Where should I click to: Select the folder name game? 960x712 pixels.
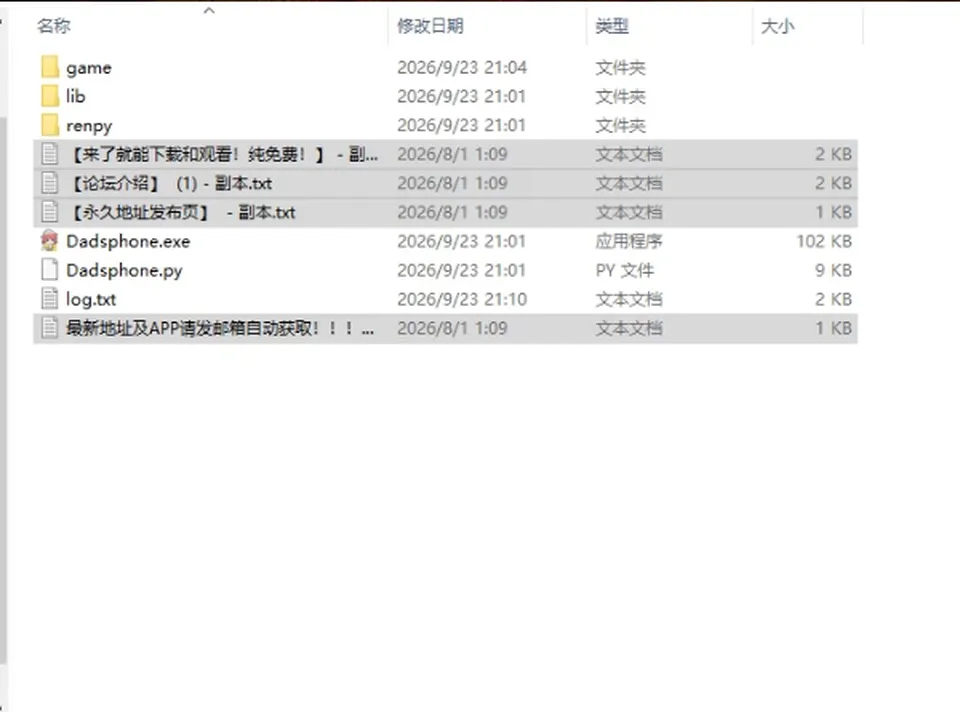point(89,68)
